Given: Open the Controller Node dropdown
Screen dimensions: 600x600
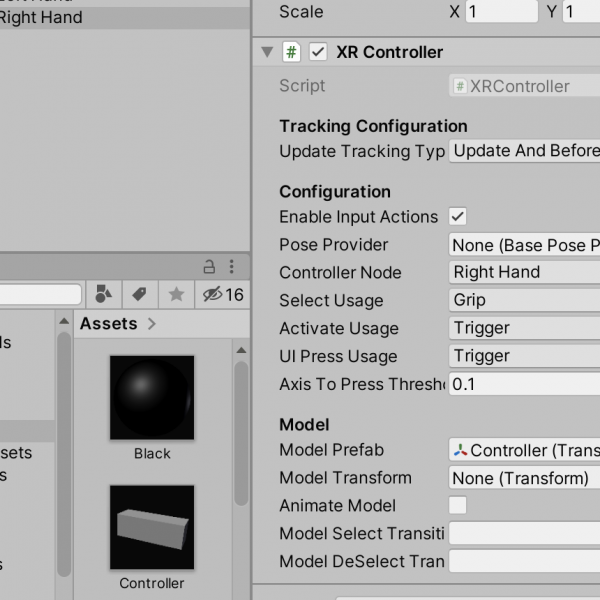Looking at the screenshot, I should click(x=524, y=272).
